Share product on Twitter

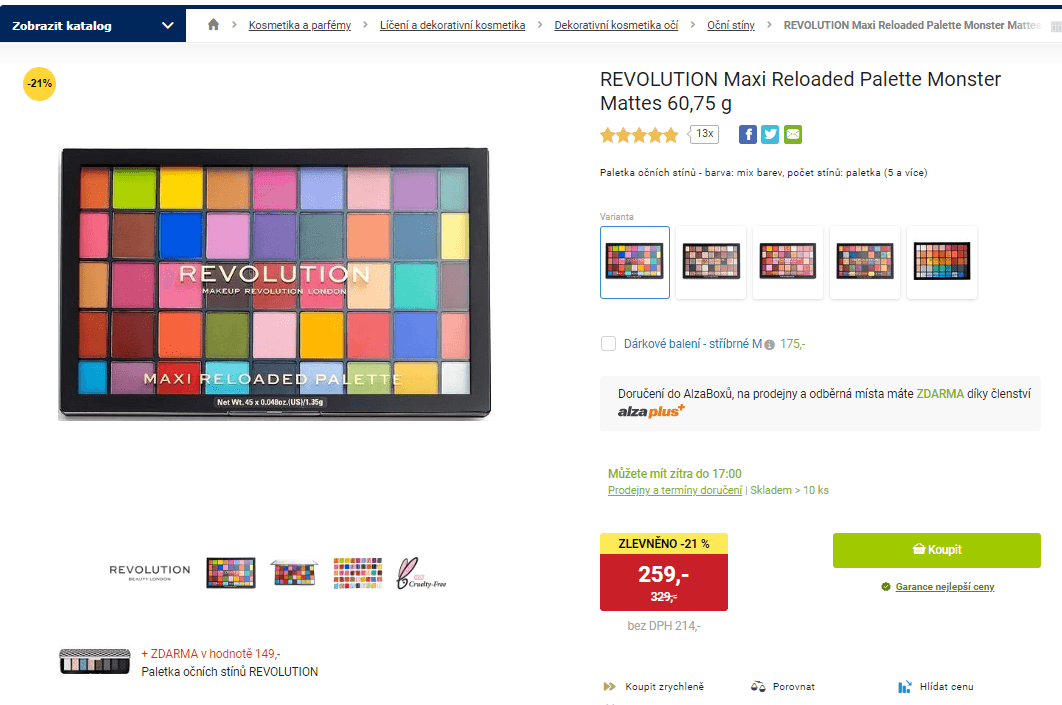[x=770, y=135]
